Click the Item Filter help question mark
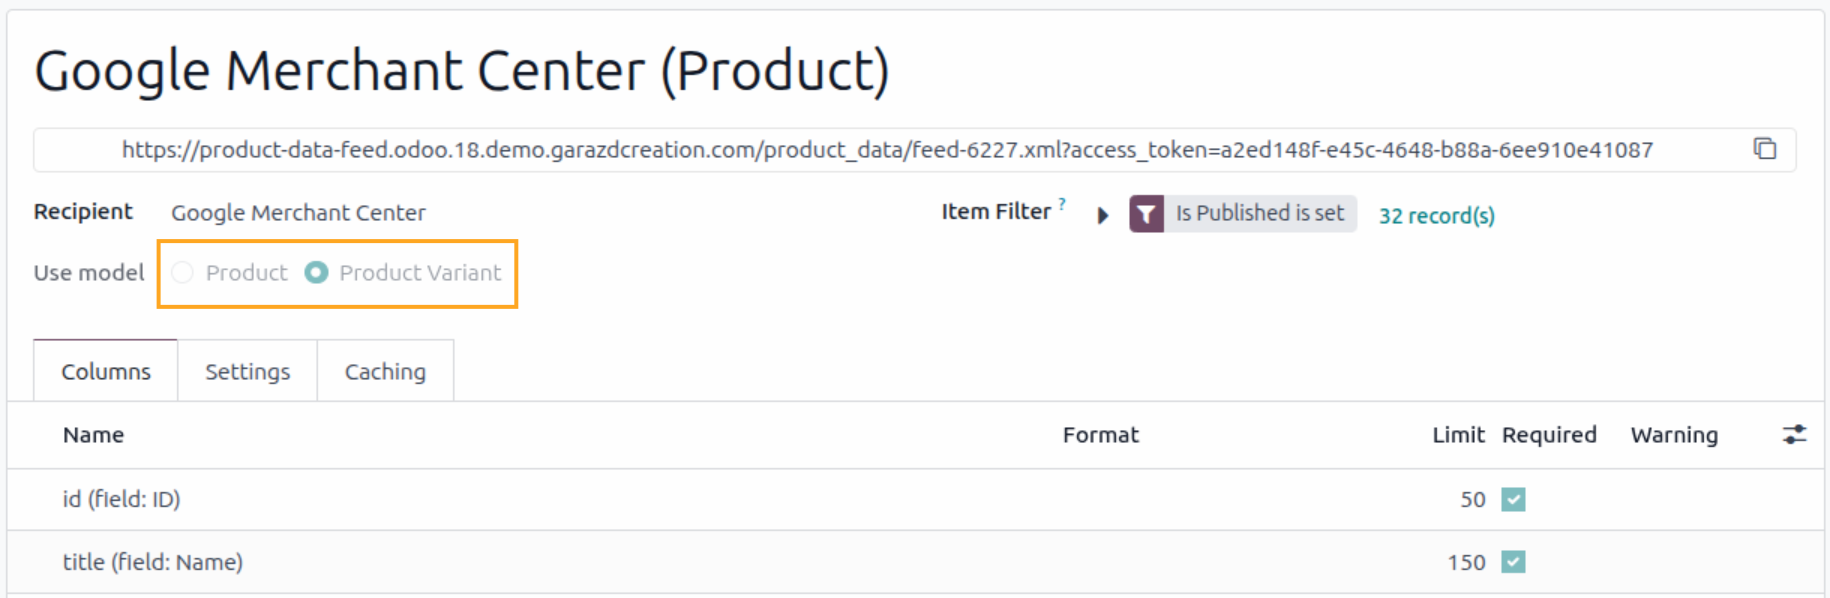Viewport: 1830px width, 598px height. click(1062, 203)
